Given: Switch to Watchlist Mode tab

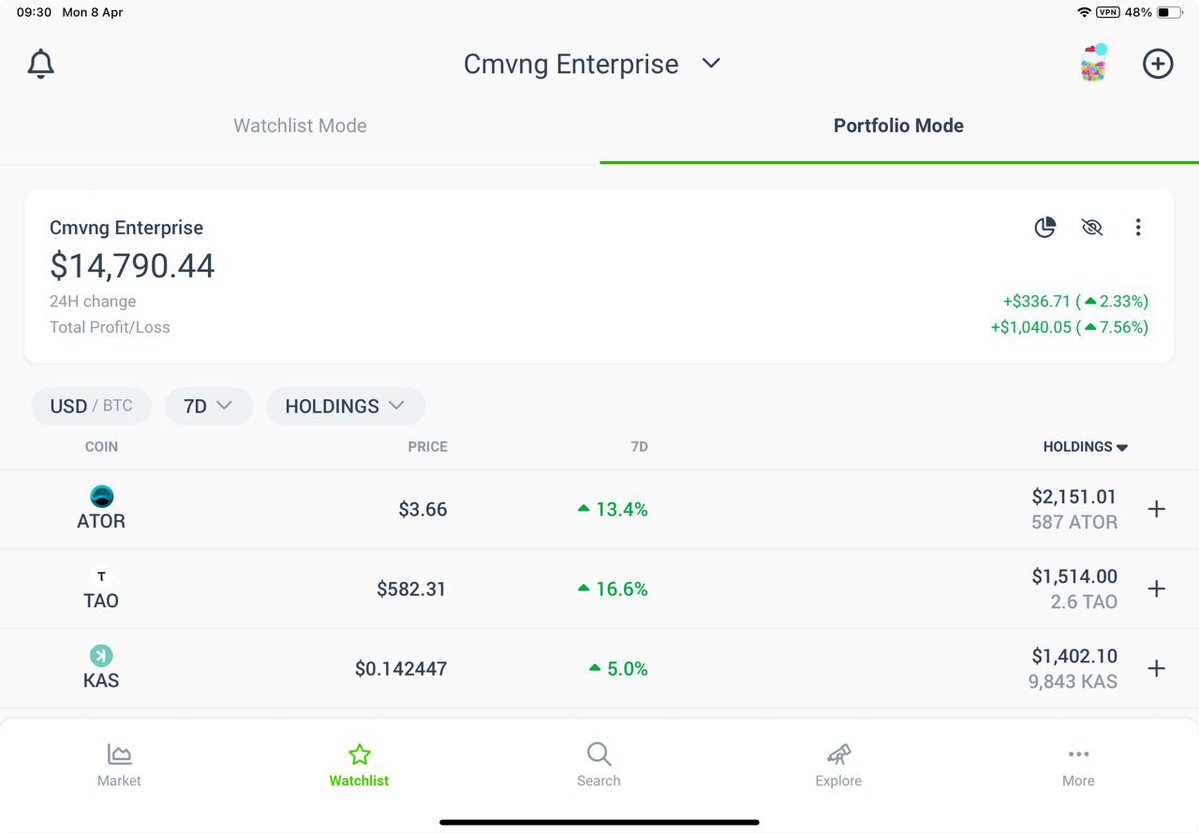Looking at the screenshot, I should pos(300,126).
